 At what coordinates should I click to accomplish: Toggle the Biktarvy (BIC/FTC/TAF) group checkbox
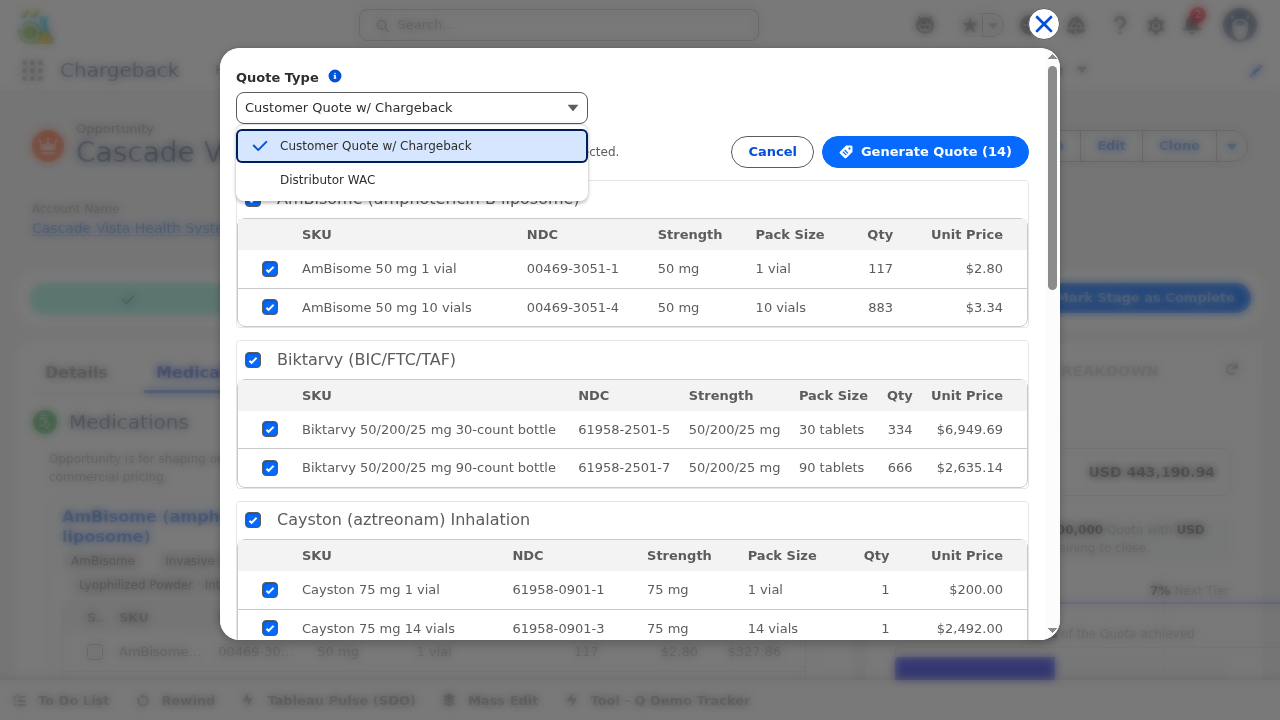[x=253, y=360]
